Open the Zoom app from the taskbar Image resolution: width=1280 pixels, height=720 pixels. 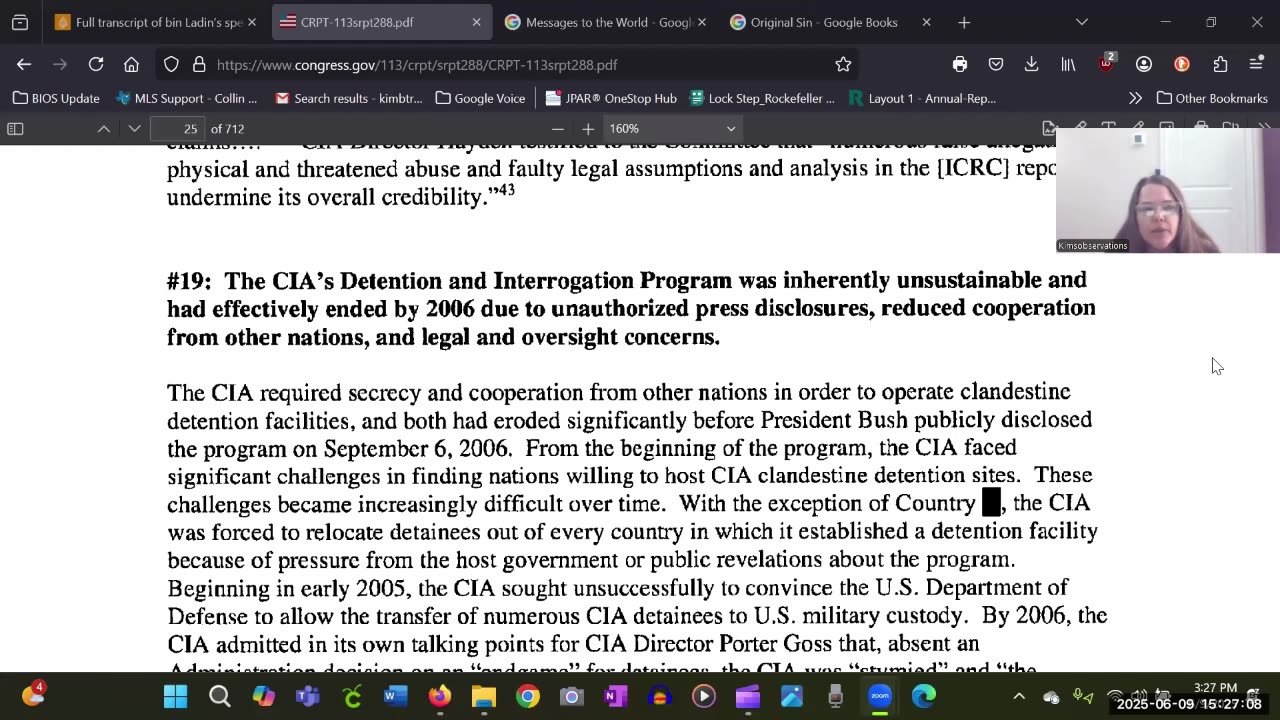point(880,696)
